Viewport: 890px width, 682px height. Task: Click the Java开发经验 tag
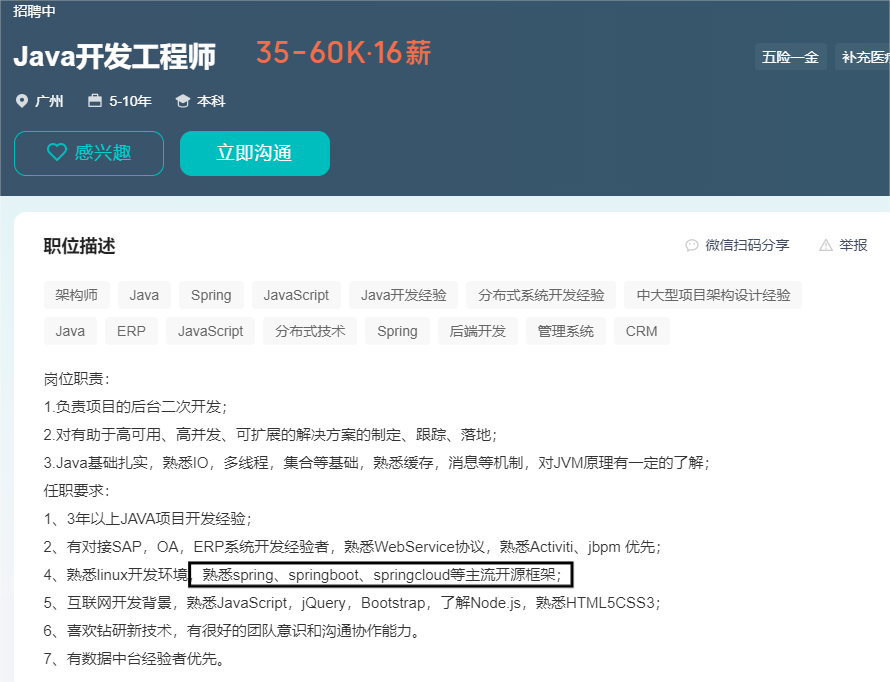click(x=404, y=295)
